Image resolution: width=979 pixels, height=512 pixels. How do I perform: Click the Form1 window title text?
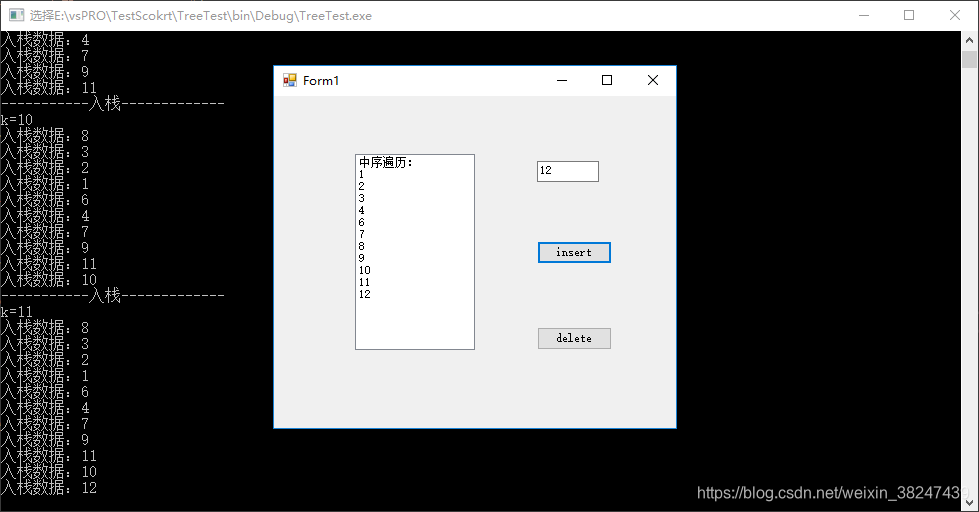(321, 81)
